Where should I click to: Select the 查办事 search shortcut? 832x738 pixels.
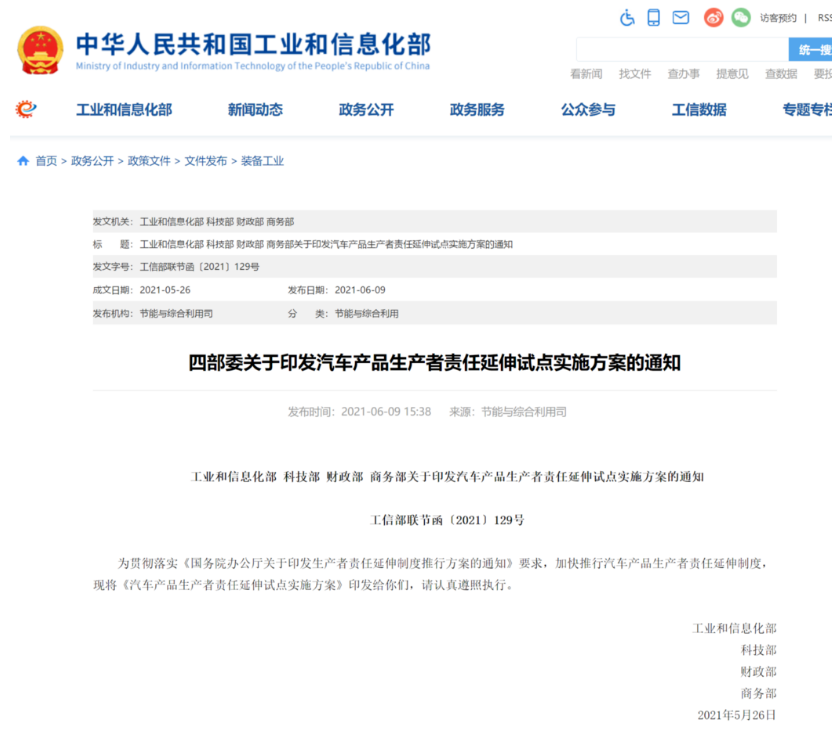(x=683, y=74)
